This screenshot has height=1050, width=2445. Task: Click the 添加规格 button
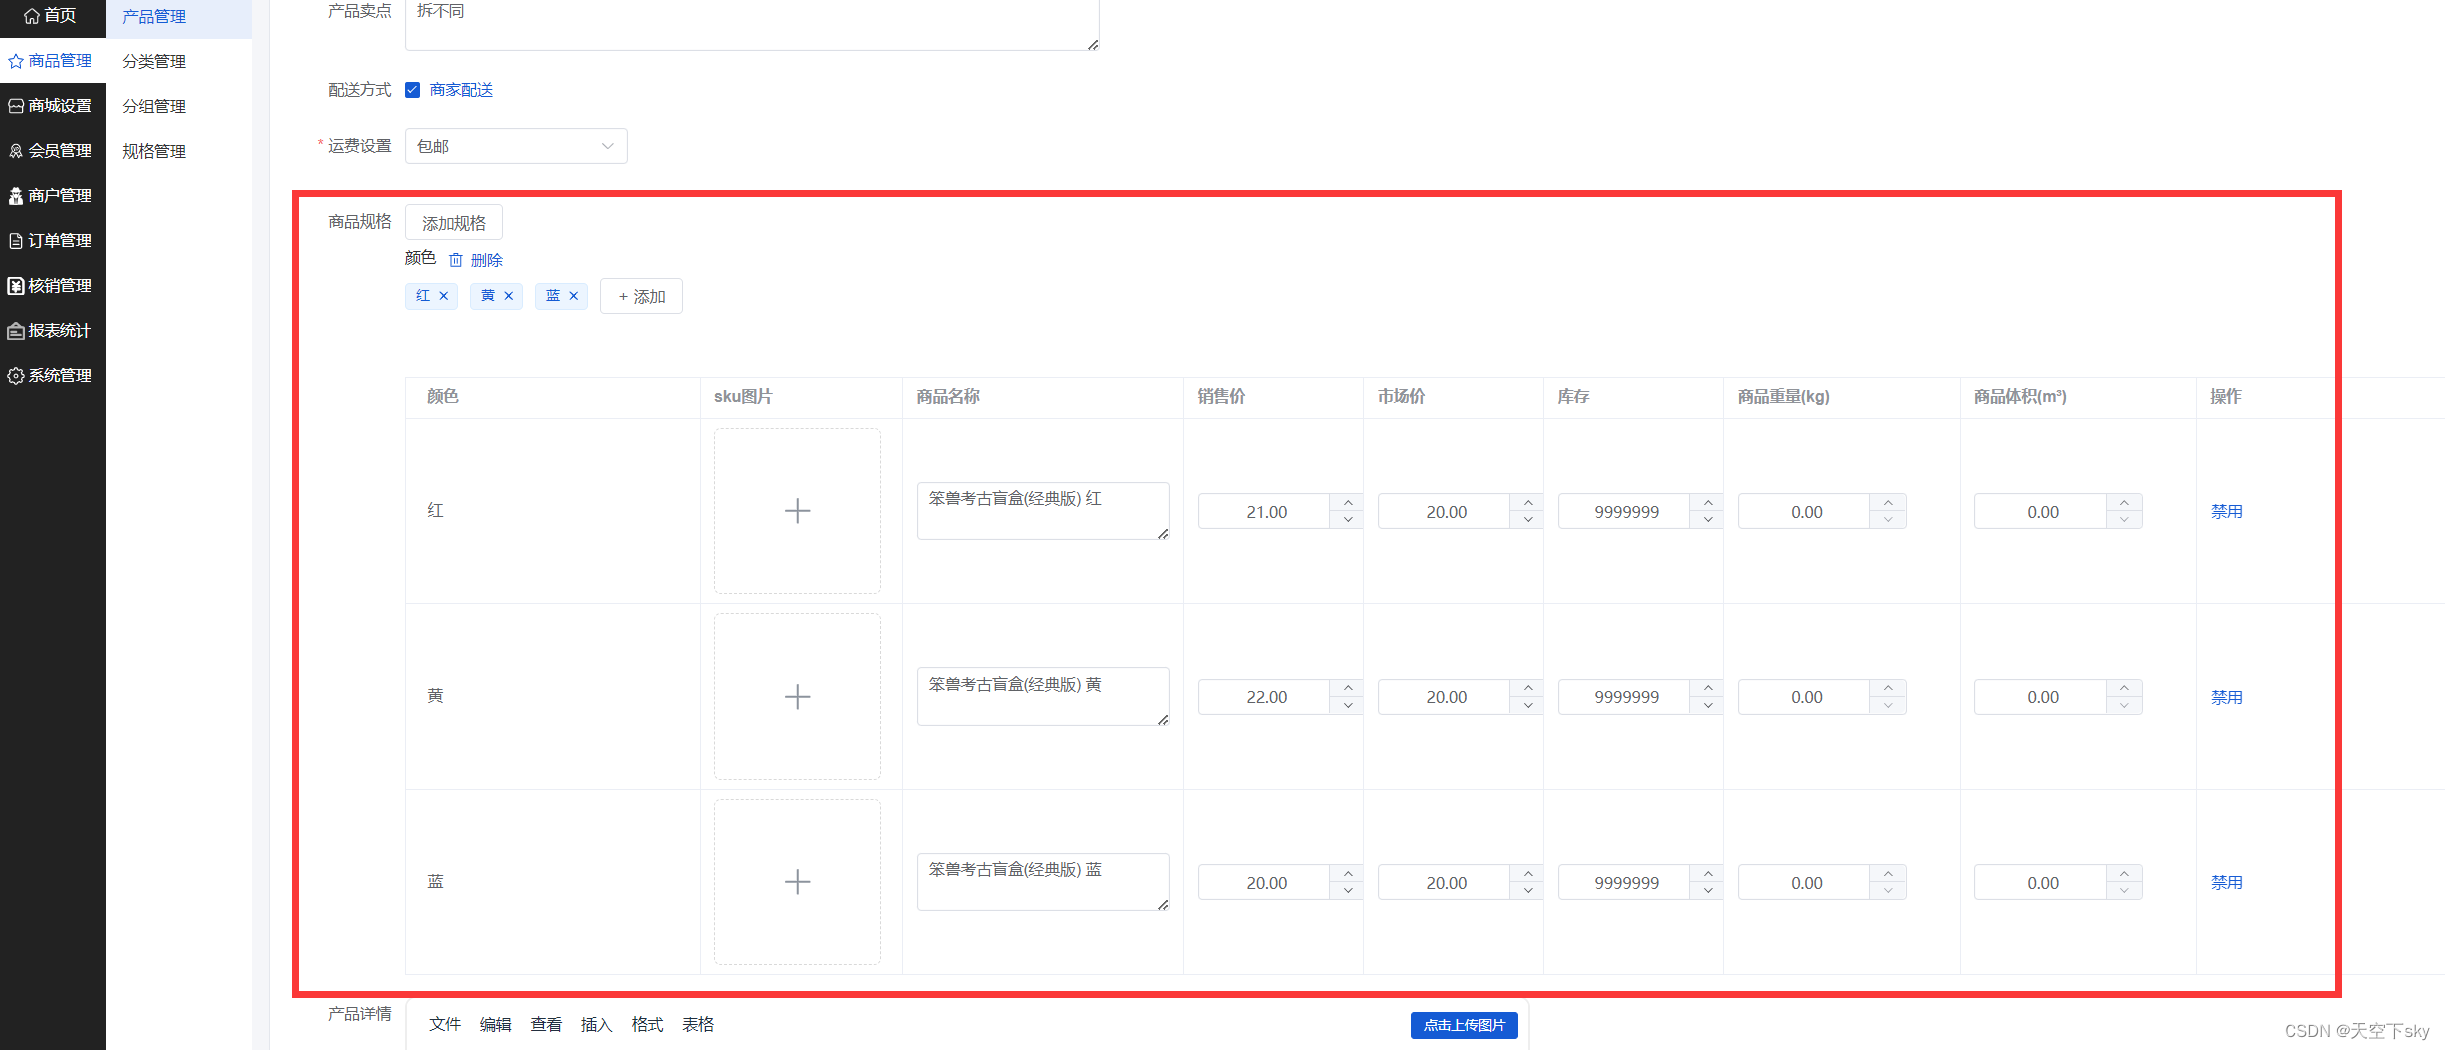pyautogui.click(x=454, y=223)
